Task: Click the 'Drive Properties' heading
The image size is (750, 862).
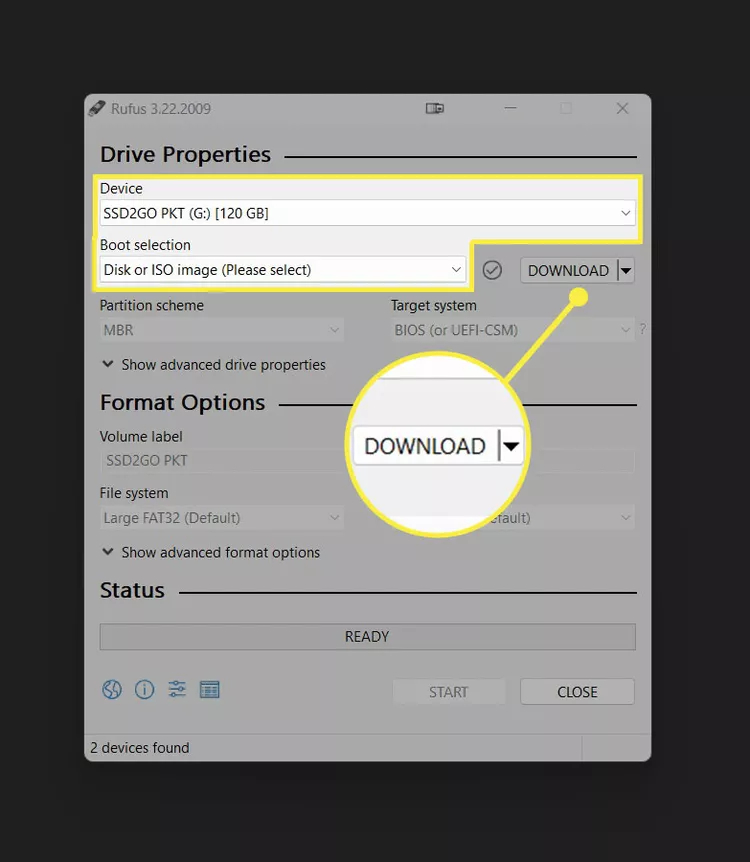Action: pos(185,154)
